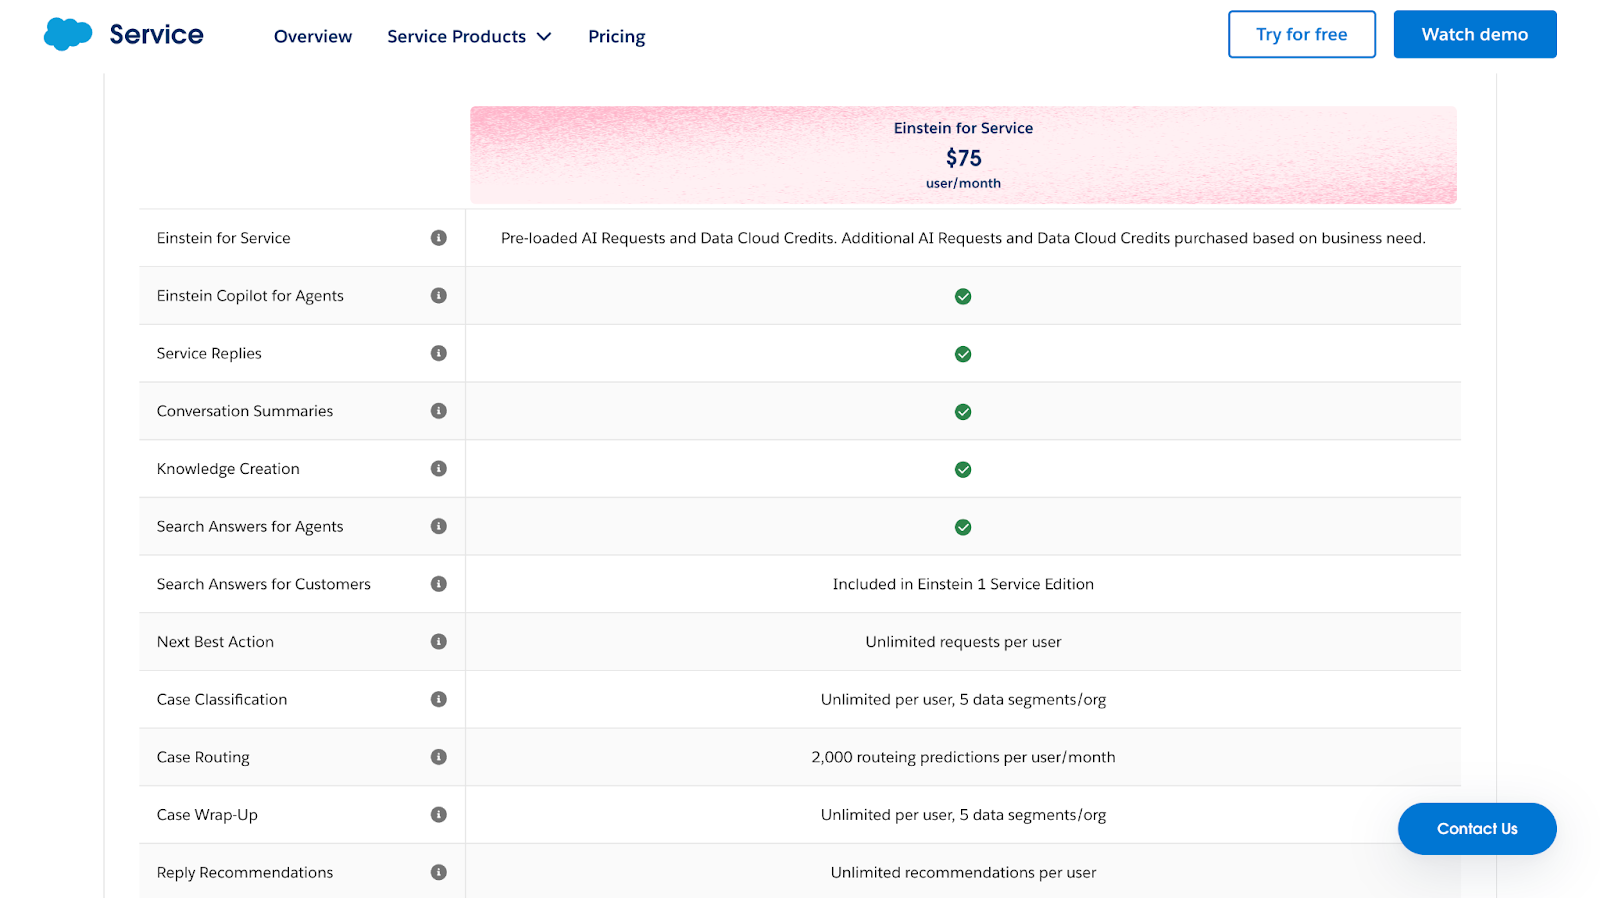Click the 'Reply Recommendations' row label
Image resolution: width=1600 pixels, height=898 pixels.
click(x=245, y=872)
